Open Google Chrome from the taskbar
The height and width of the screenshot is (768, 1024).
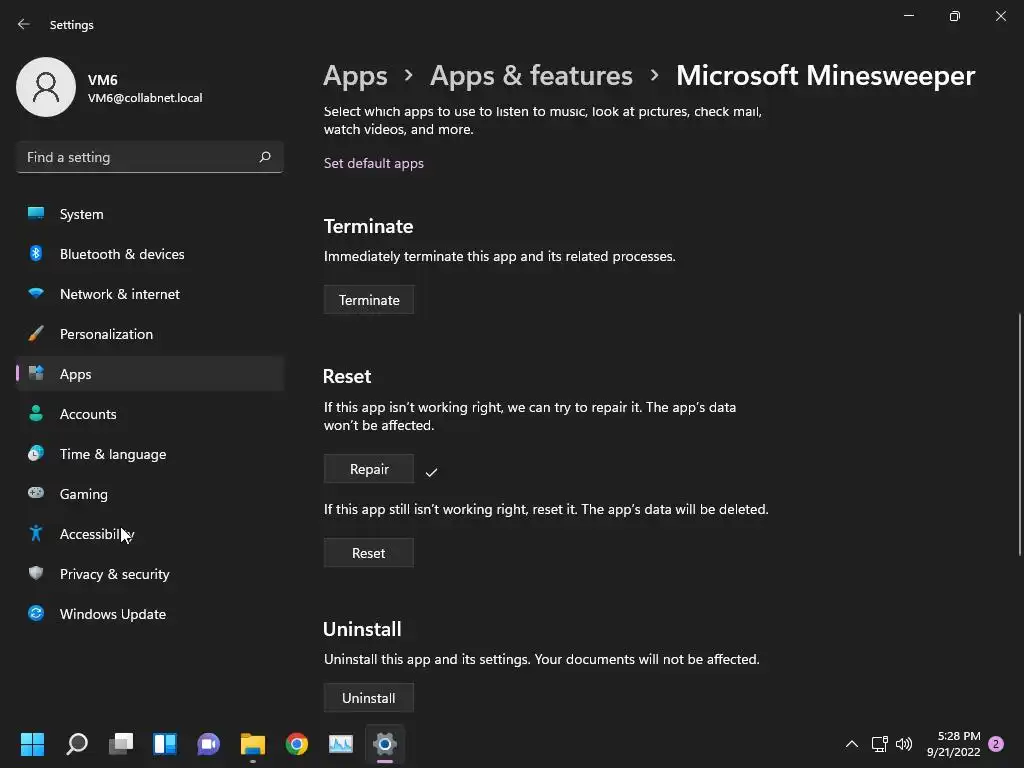point(297,744)
